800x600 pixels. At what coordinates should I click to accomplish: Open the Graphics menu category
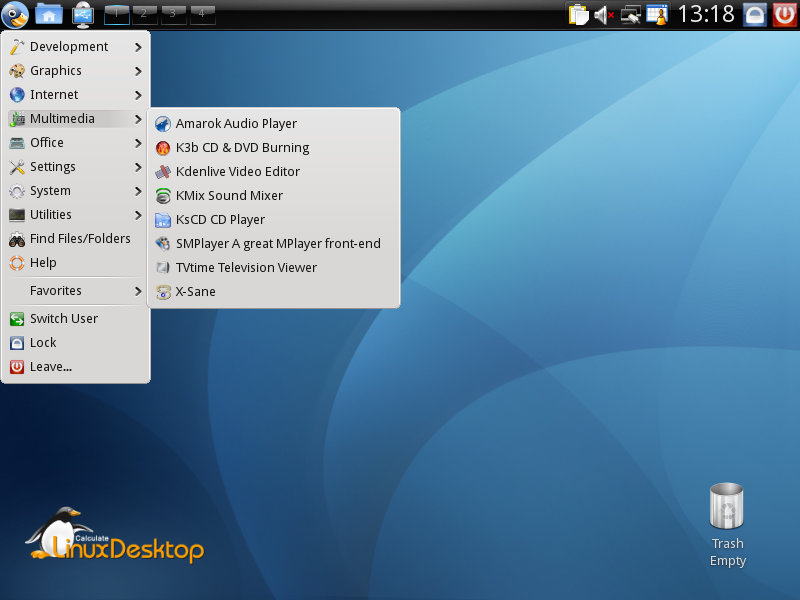point(76,71)
